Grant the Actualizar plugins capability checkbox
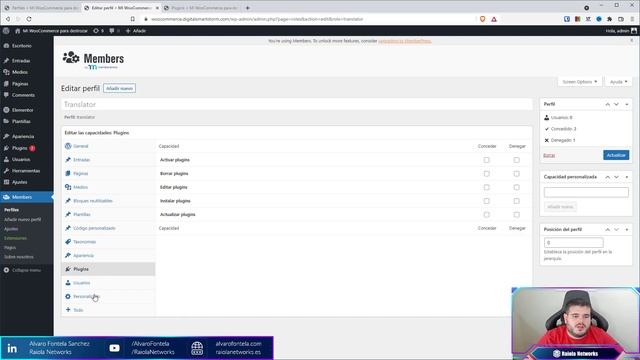This screenshot has width=640, height=360. [487, 215]
